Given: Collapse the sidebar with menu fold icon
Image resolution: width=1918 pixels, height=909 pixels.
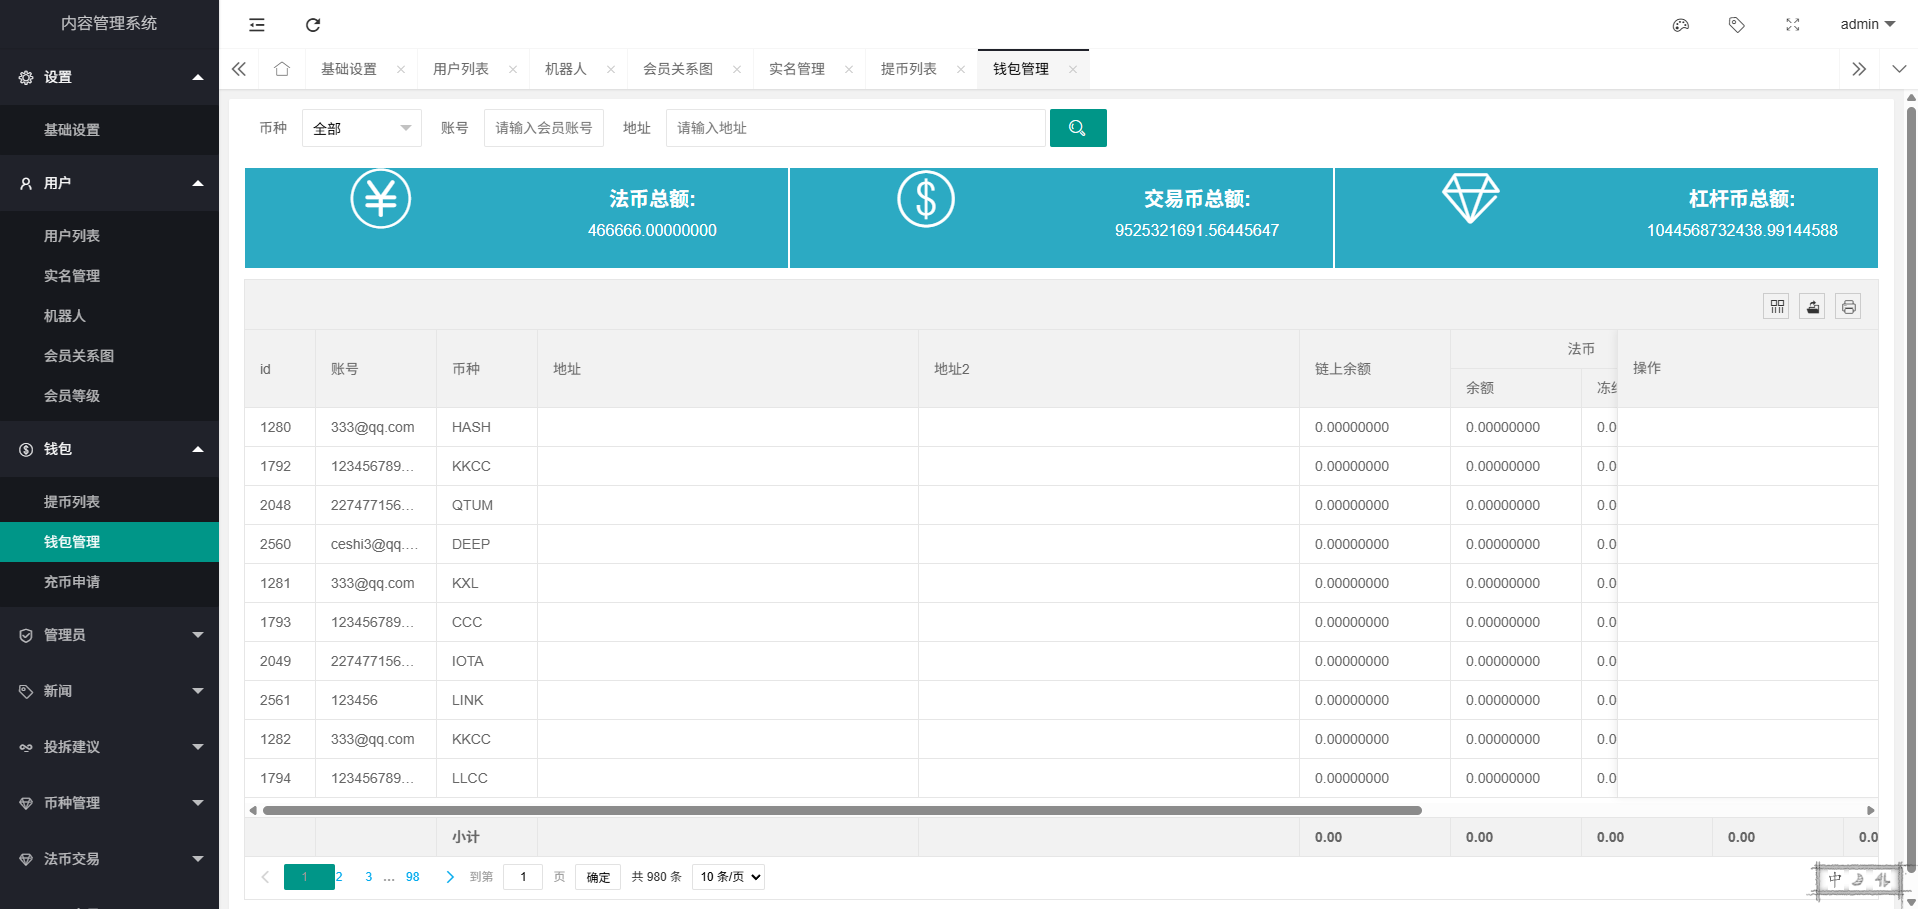Looking at the screenshot, I should click(x=257, y=25).
